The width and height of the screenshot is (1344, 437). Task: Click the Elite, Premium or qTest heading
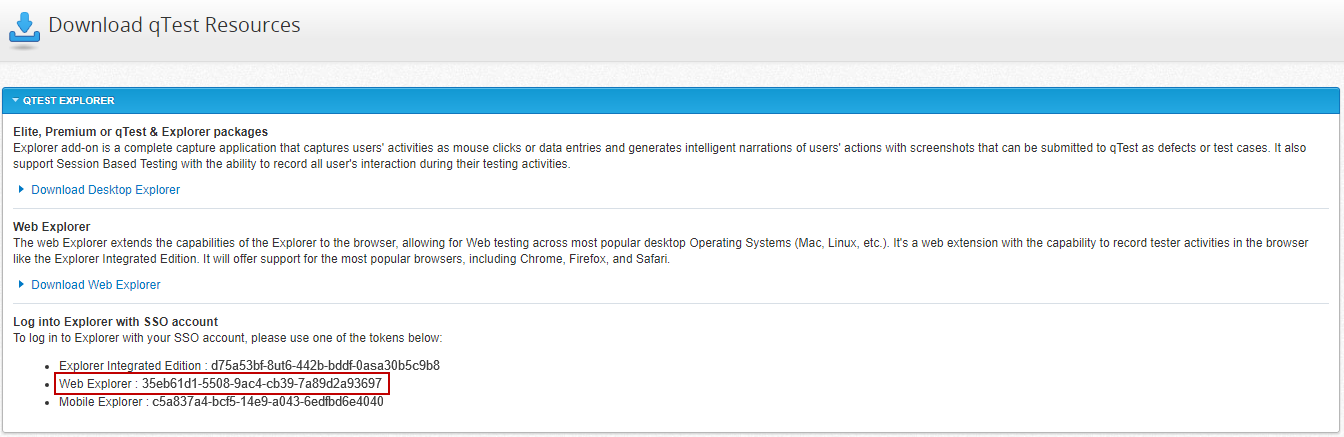click(140, 132)
